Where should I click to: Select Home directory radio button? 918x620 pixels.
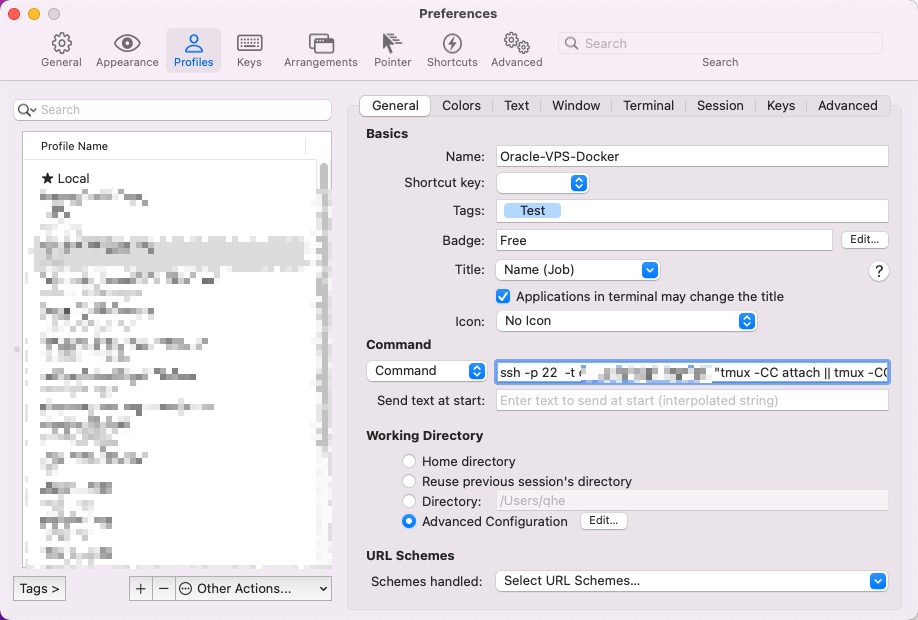[x=409, y=461]
